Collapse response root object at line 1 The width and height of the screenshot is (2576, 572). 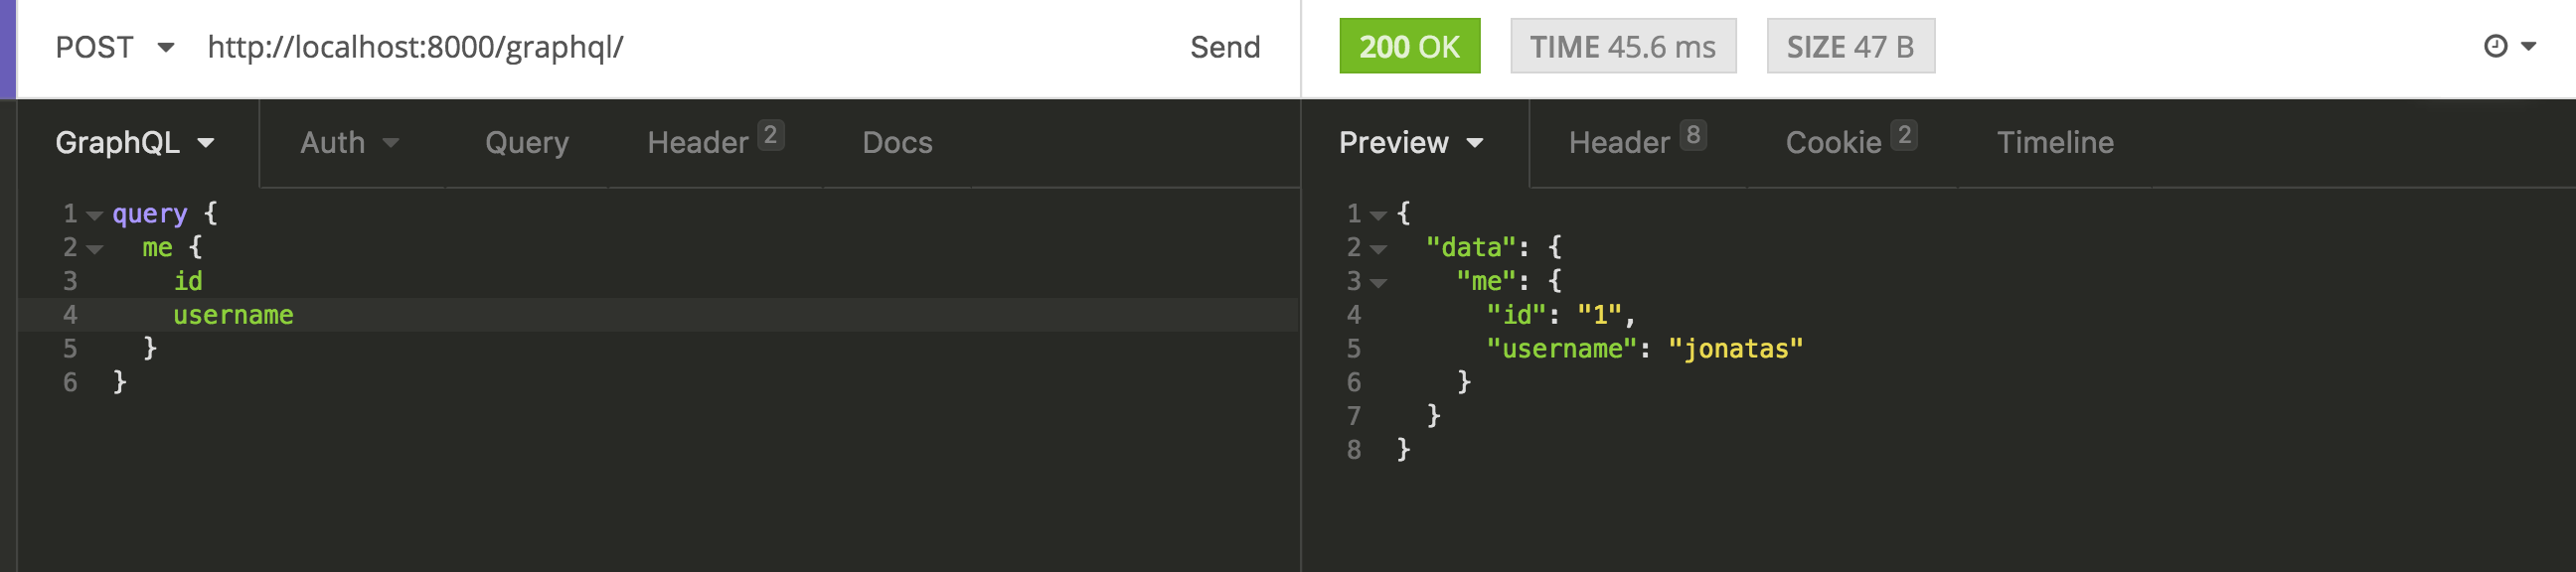pos(1378,215)
